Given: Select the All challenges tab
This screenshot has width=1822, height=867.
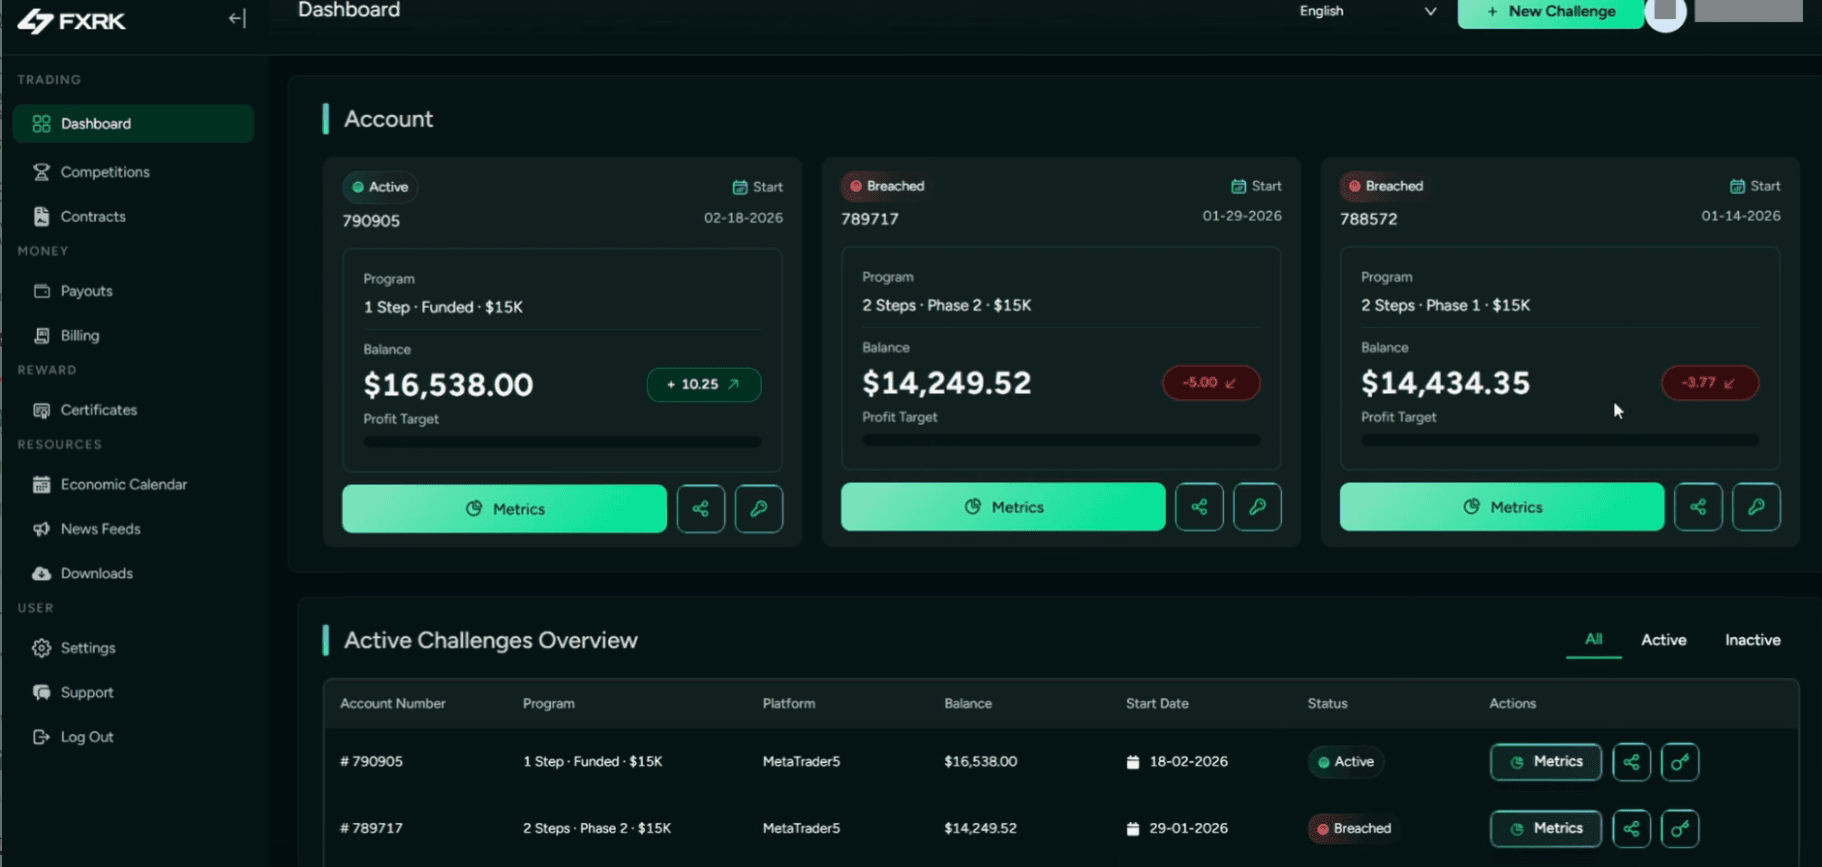Looking at the screenshot, I should pos(1593,640).
